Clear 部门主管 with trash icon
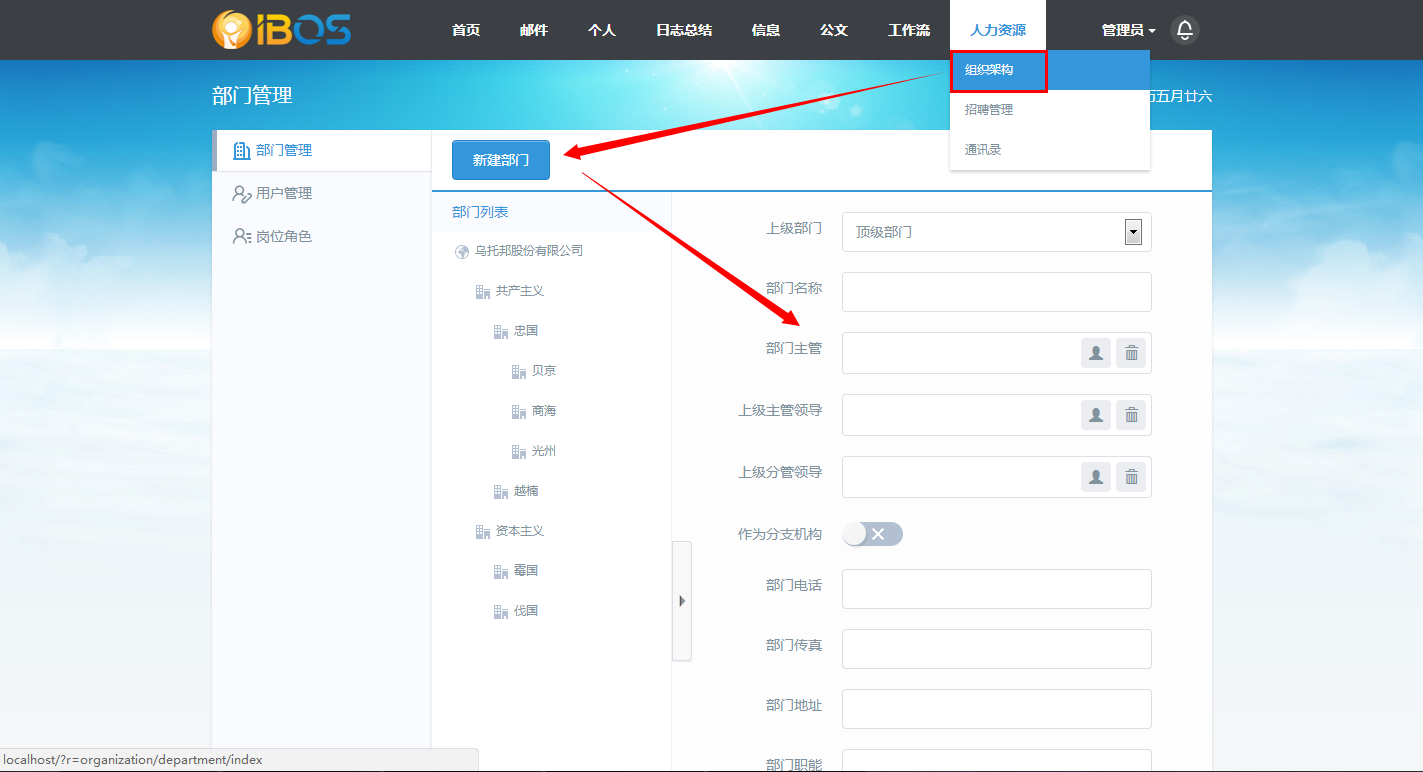This screenshot has width=1423, height=772. tap(1131, 353)
